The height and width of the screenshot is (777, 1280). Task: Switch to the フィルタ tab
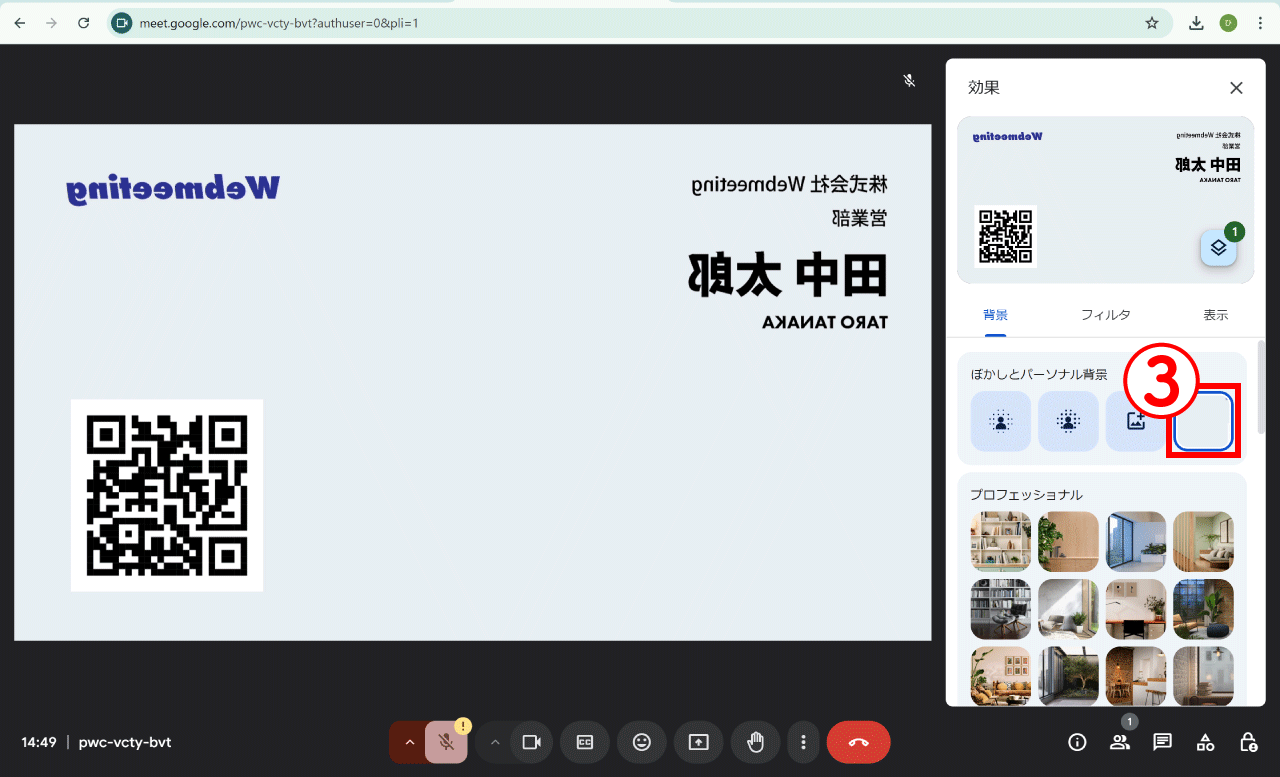tap(1105, 315)
